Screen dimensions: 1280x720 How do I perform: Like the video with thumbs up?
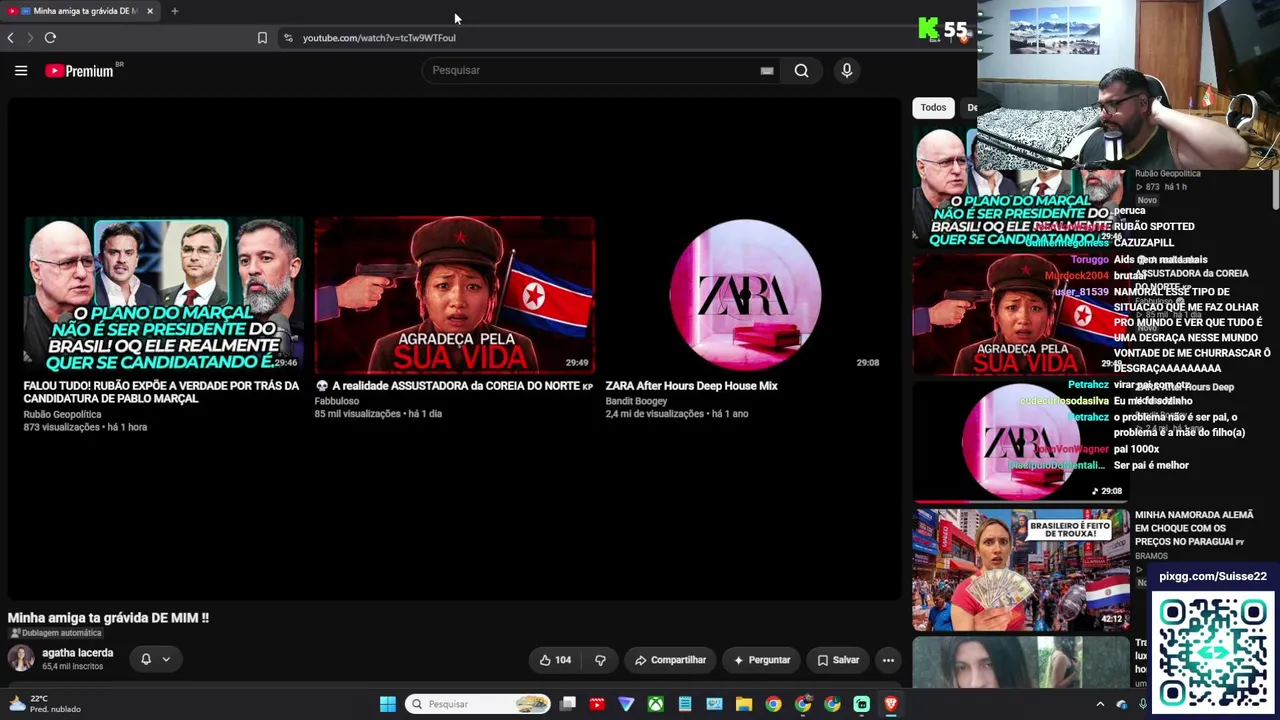click(555, 660)
